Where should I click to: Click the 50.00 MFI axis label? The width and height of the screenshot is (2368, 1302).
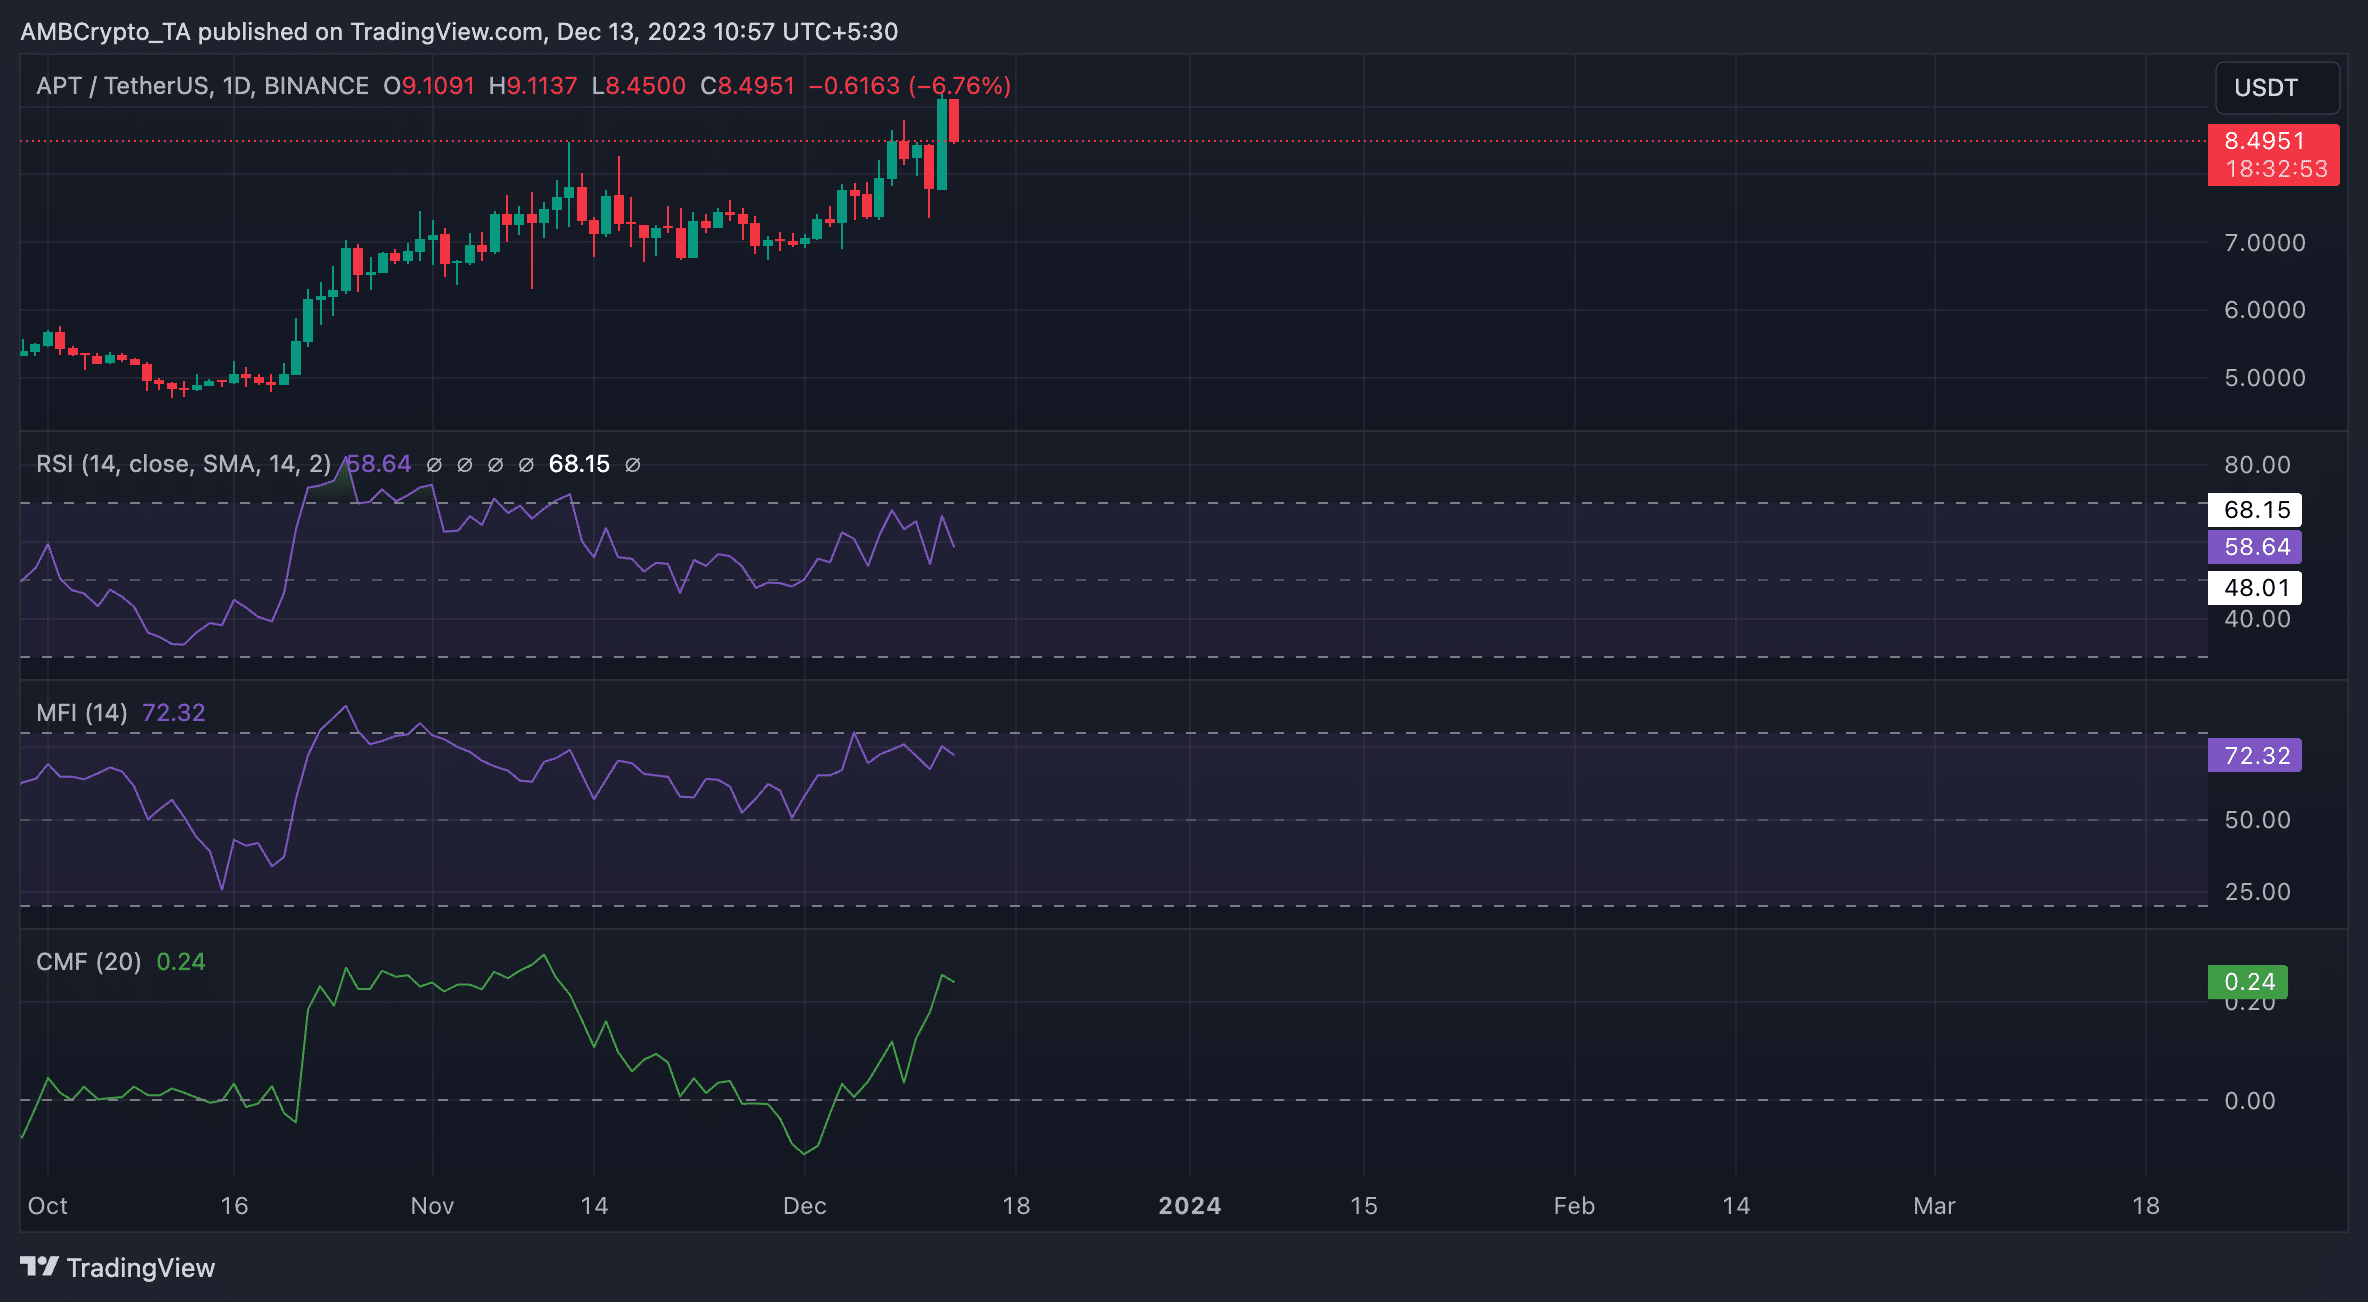click(x=2257, y=820)
